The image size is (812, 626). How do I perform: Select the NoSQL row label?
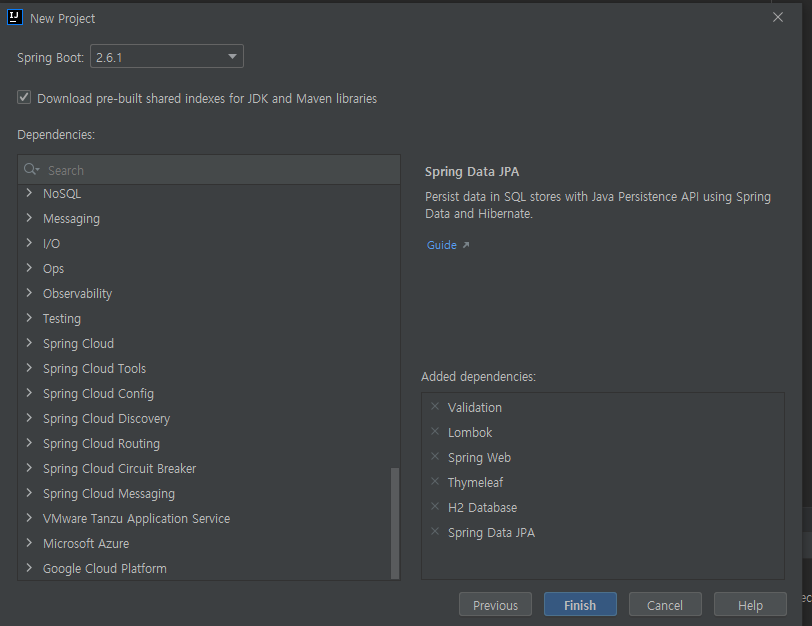pos(62,194)
